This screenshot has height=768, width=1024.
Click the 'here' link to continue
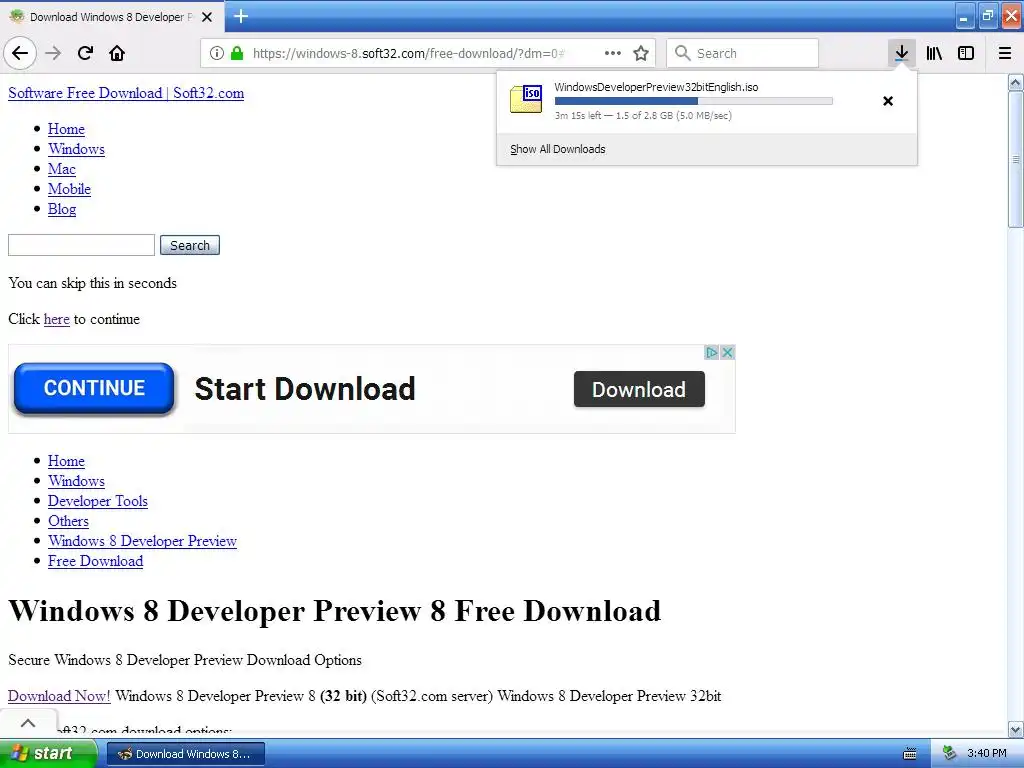click(56, 319)
